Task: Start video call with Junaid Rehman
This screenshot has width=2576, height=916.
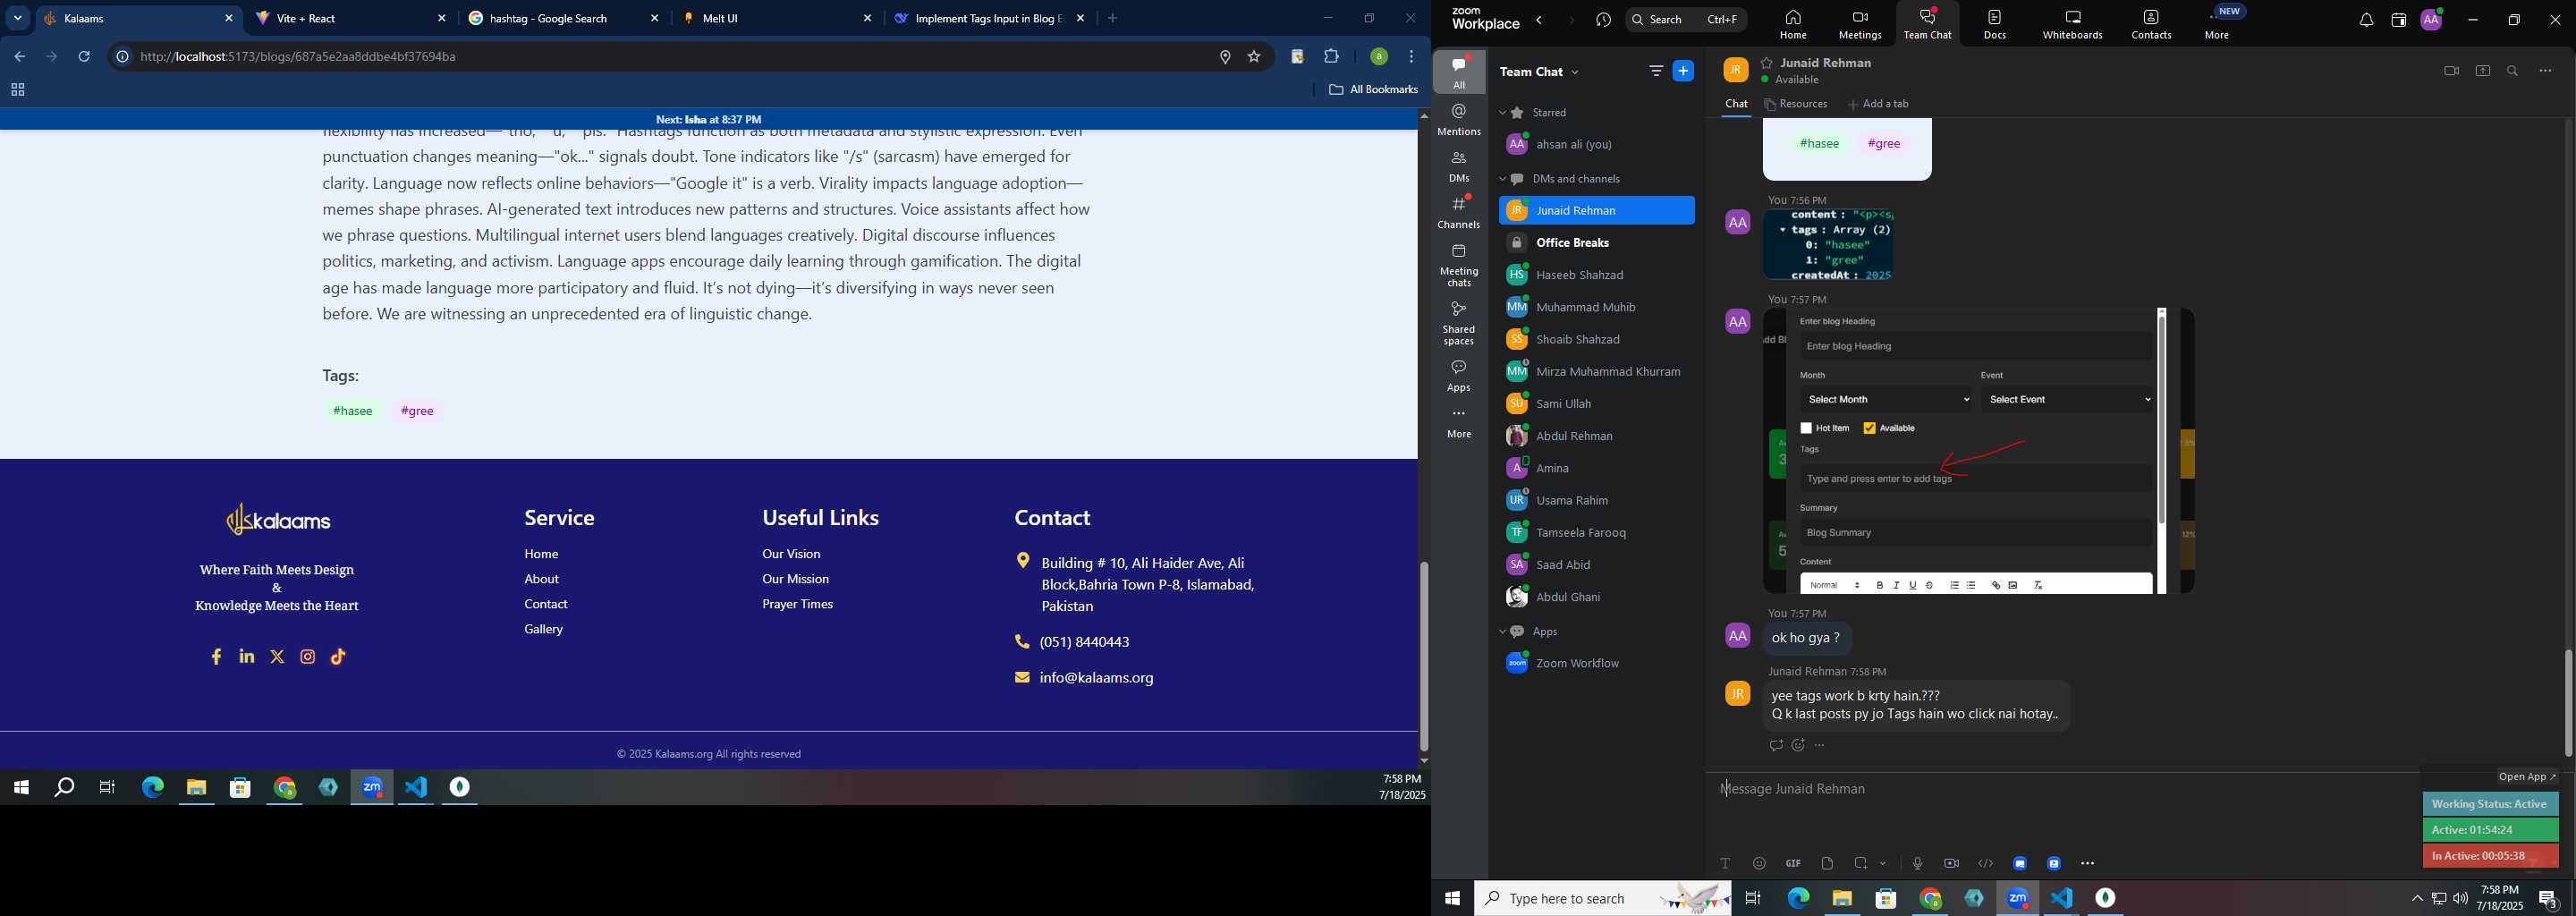Action: pyautogui.click(x=2450, y=71)
